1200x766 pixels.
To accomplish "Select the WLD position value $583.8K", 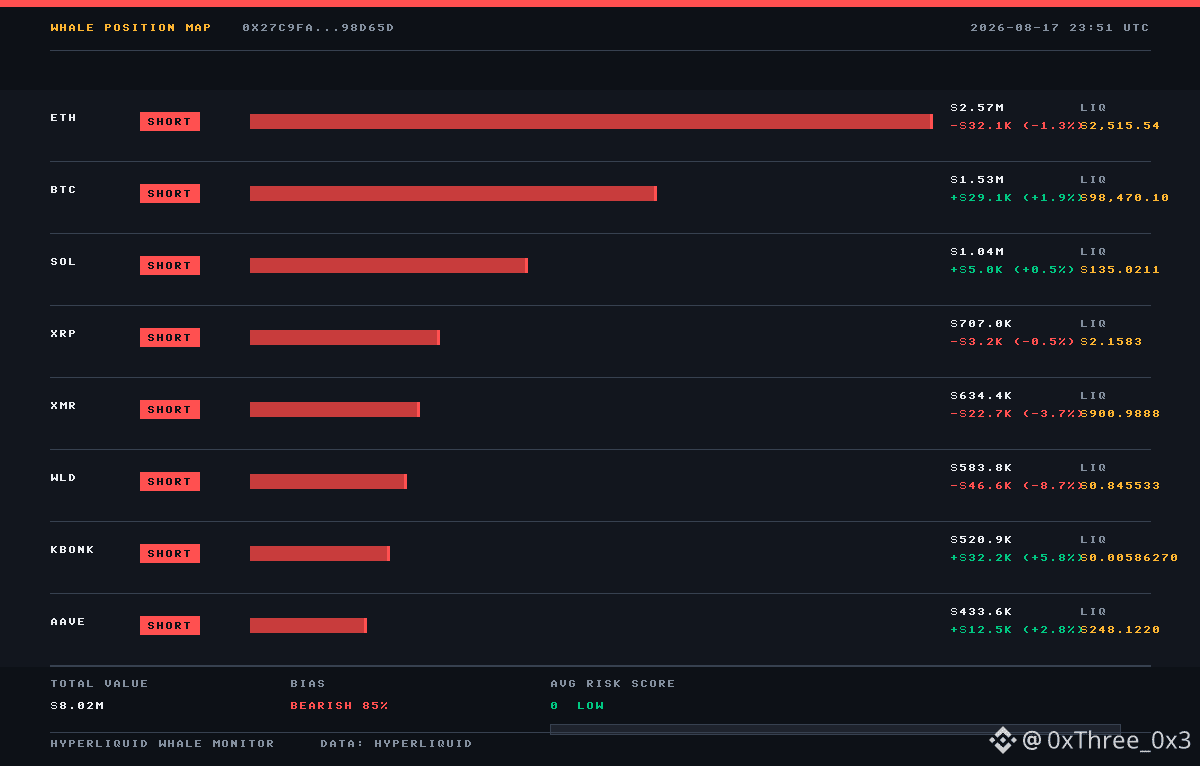I will [981, 468].
